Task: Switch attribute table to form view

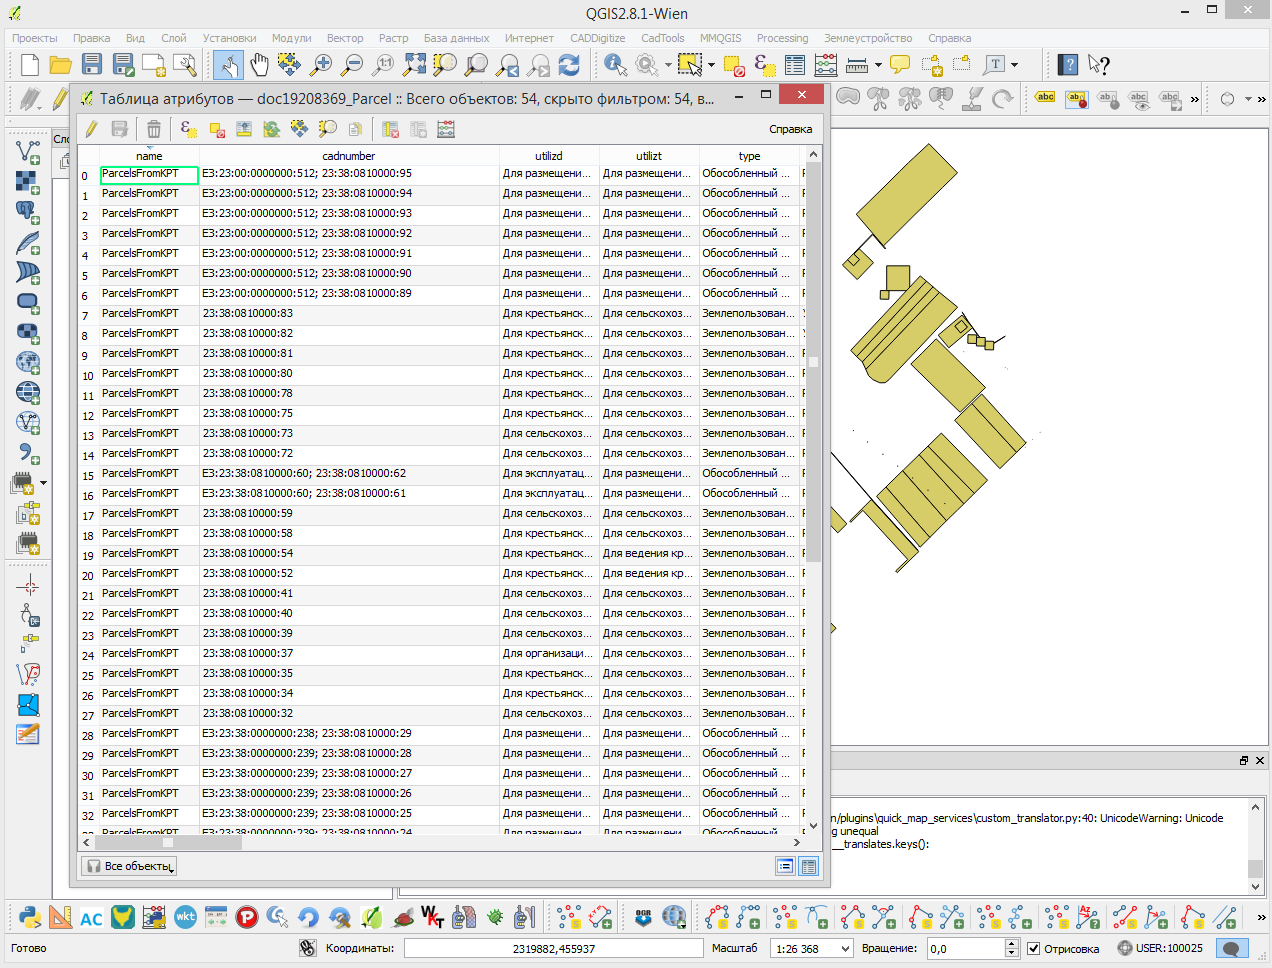Action: pos(785,866)
